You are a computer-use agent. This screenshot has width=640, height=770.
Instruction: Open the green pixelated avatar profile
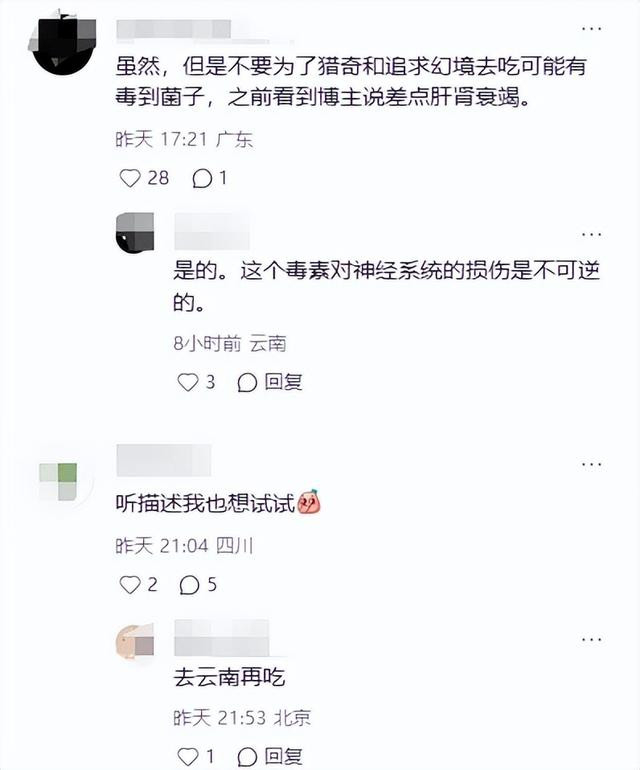tap(61, 480)
